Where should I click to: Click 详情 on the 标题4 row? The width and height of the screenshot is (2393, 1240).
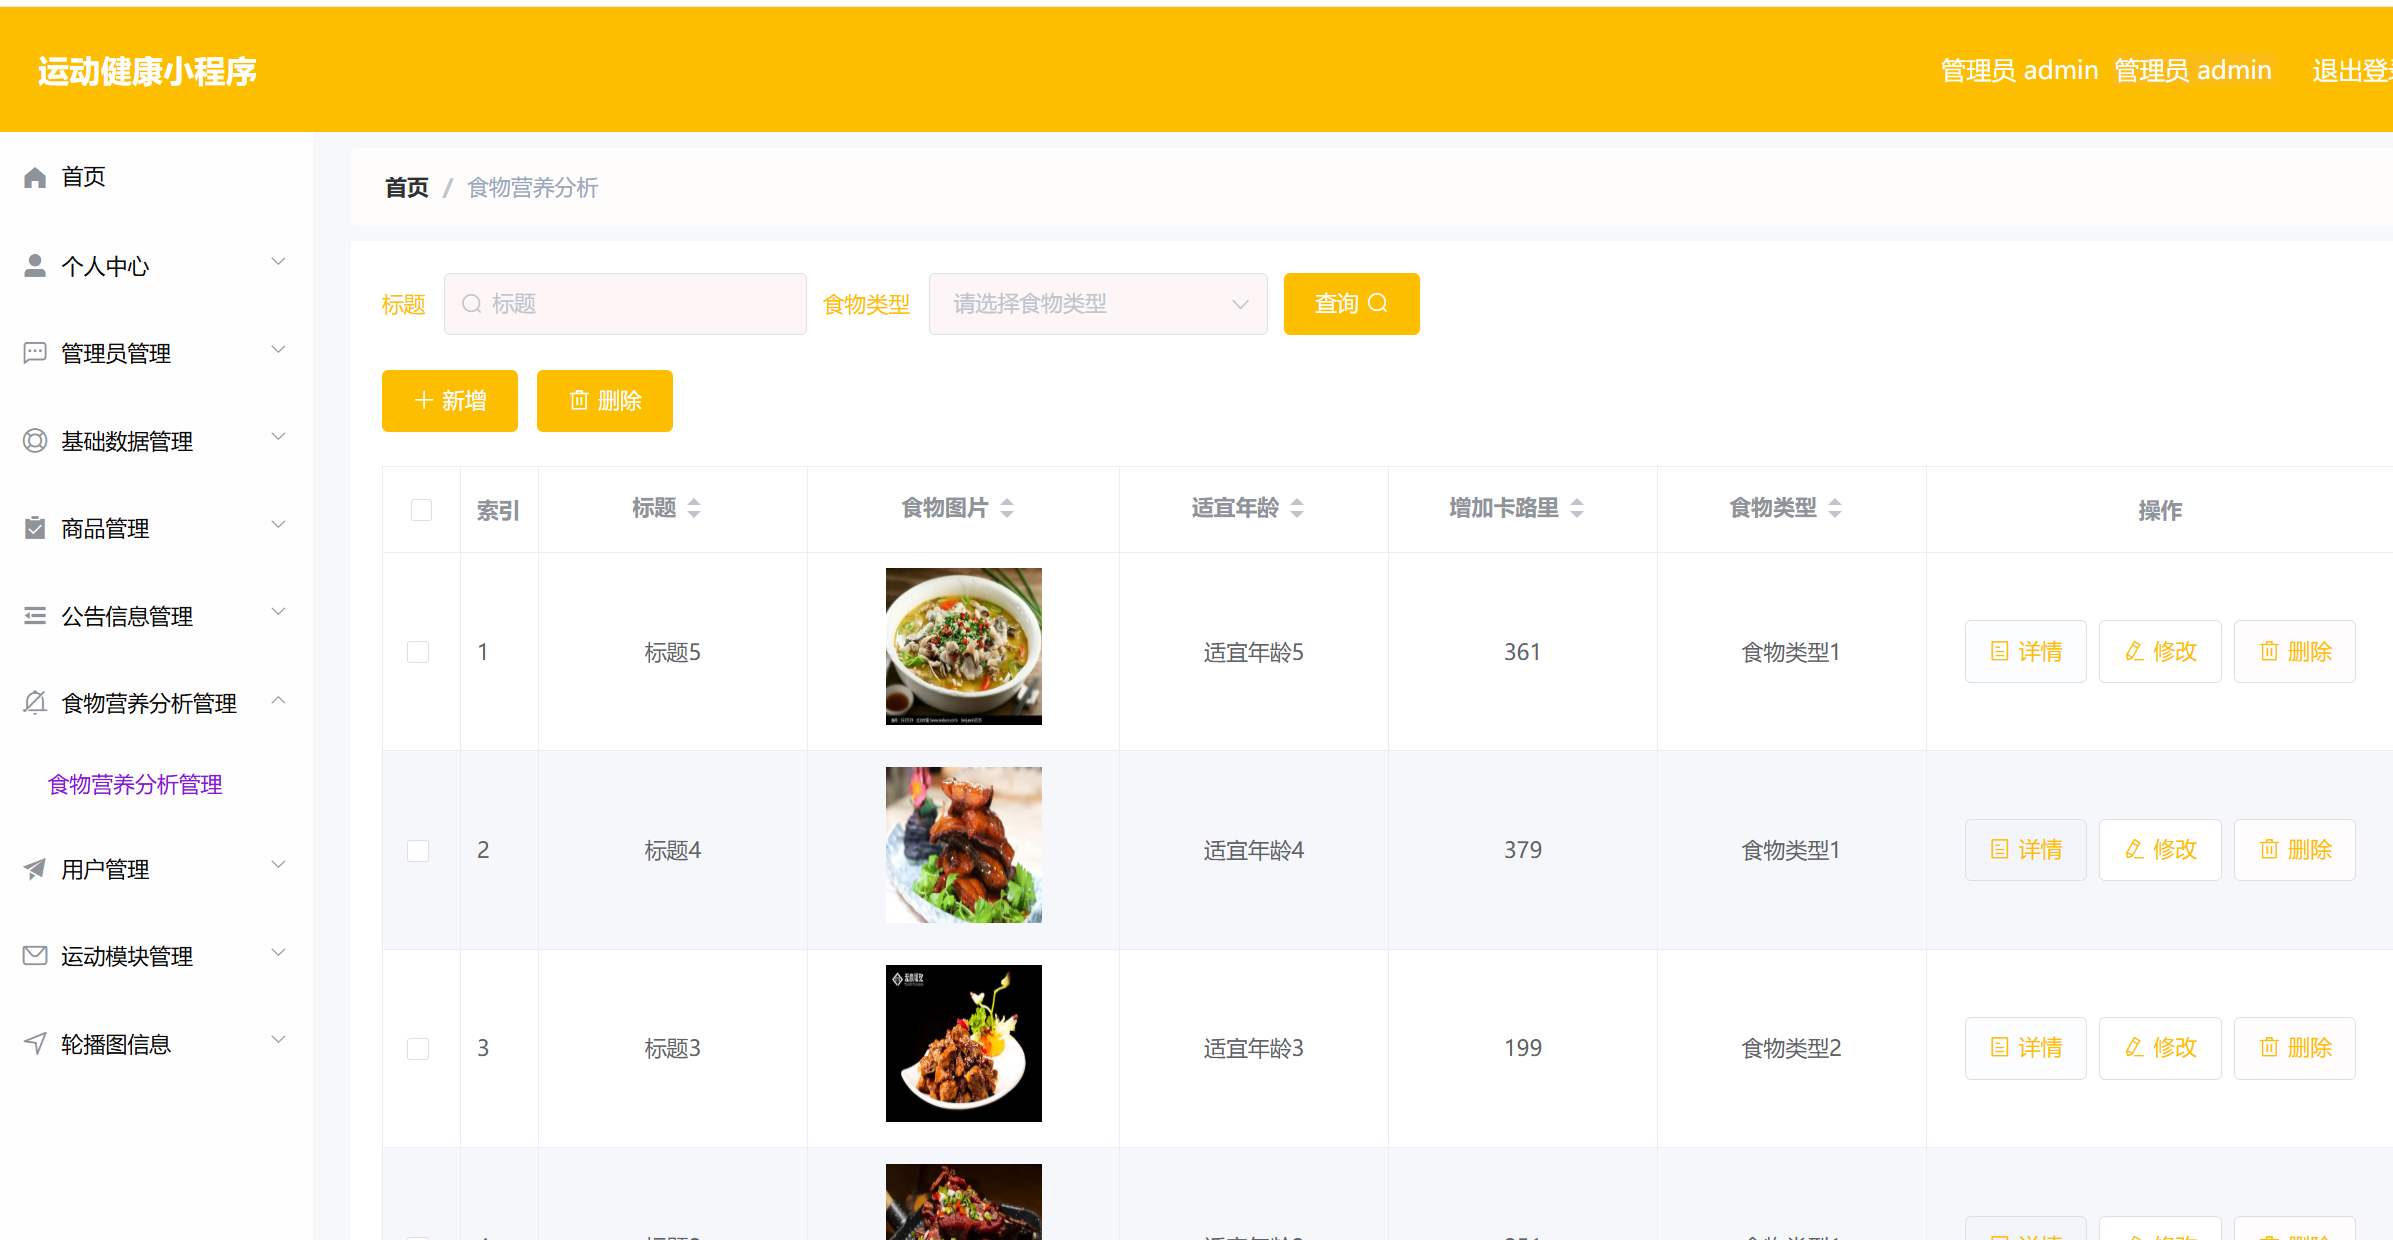coord(2025,849)
